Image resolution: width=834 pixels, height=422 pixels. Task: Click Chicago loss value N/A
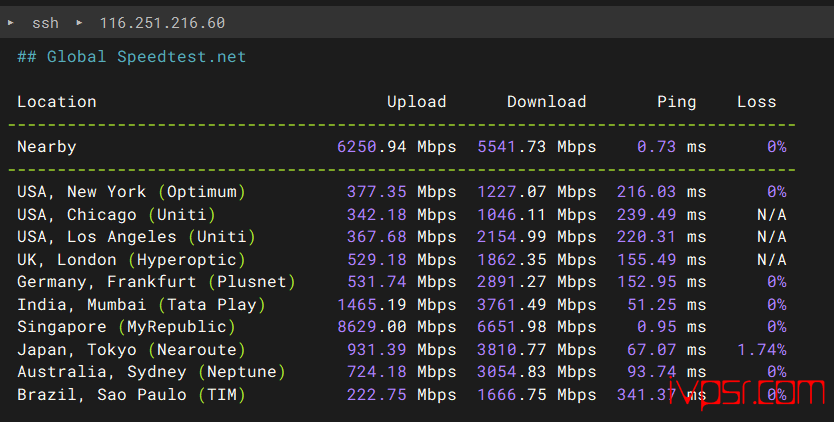point(772,214)
